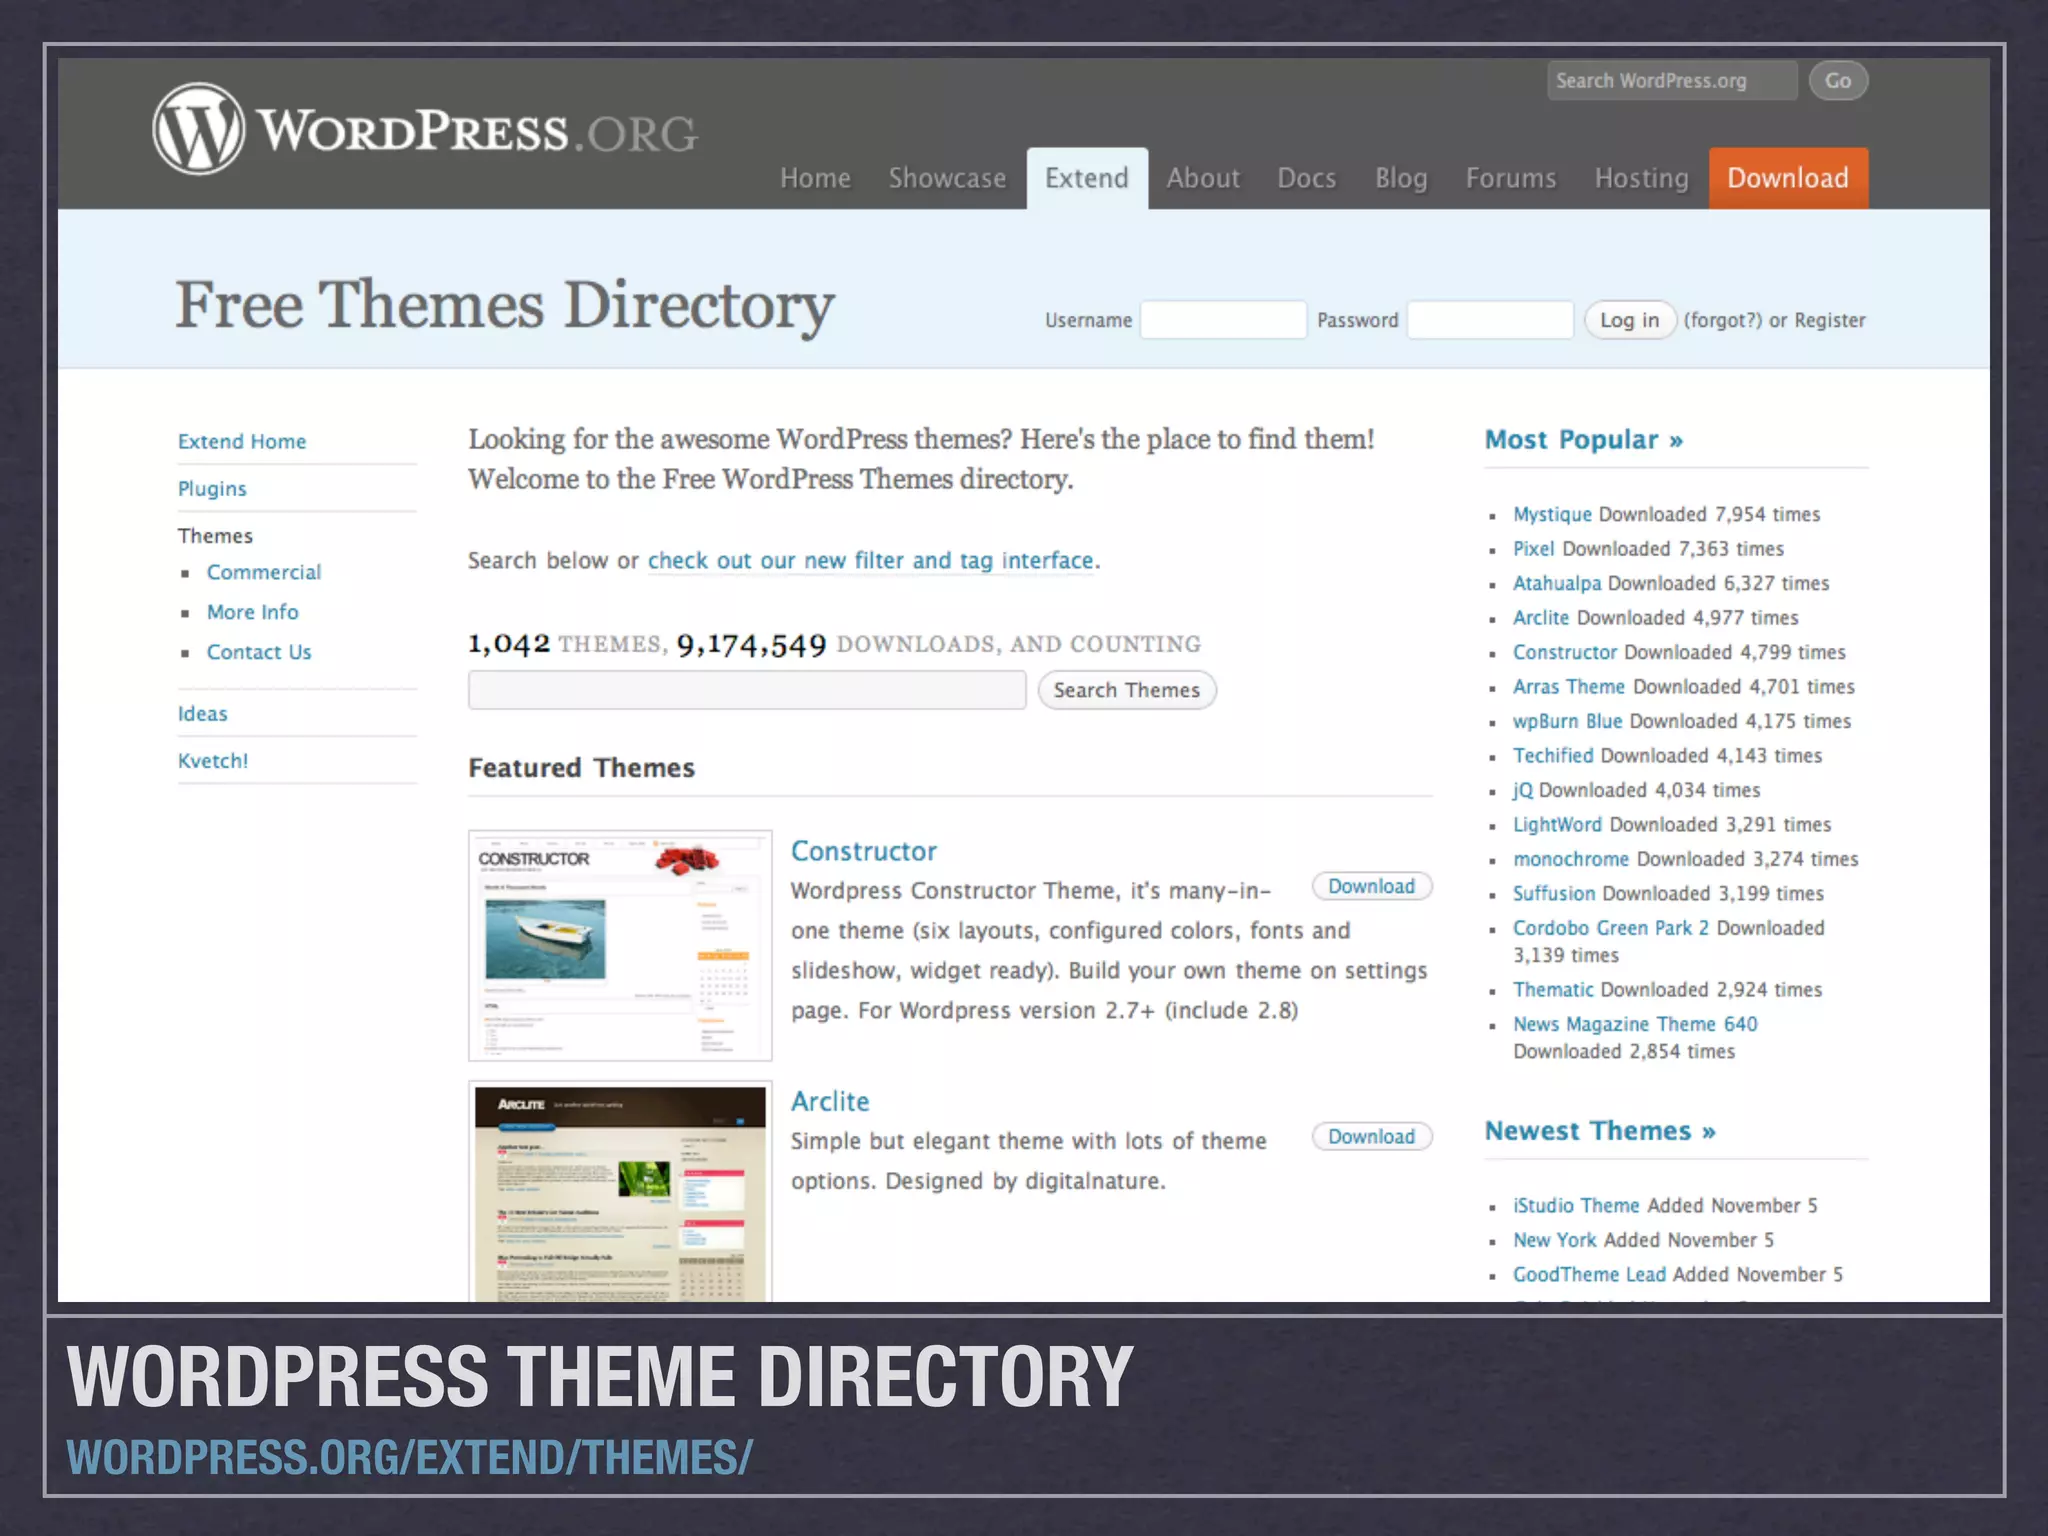Open Suffusion in Most Popular list
The width and height of the screenshot is (2048, 1536).
[1554, 893]
